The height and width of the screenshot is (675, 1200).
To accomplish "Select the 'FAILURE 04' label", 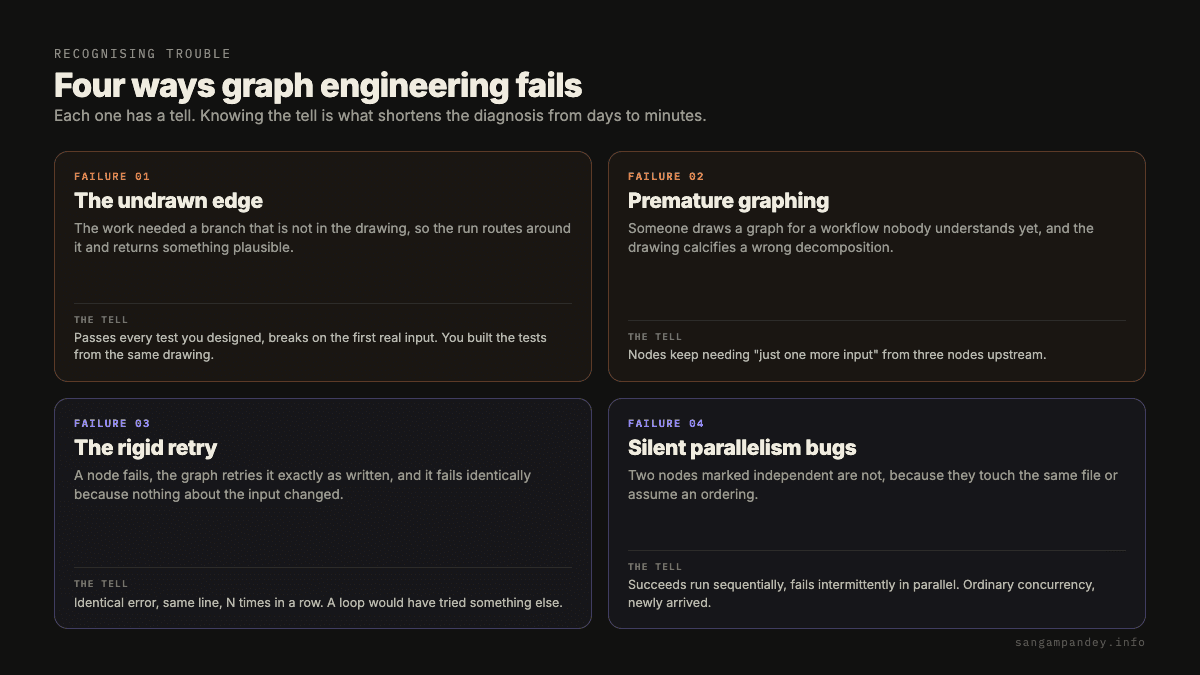I will 666,424.
